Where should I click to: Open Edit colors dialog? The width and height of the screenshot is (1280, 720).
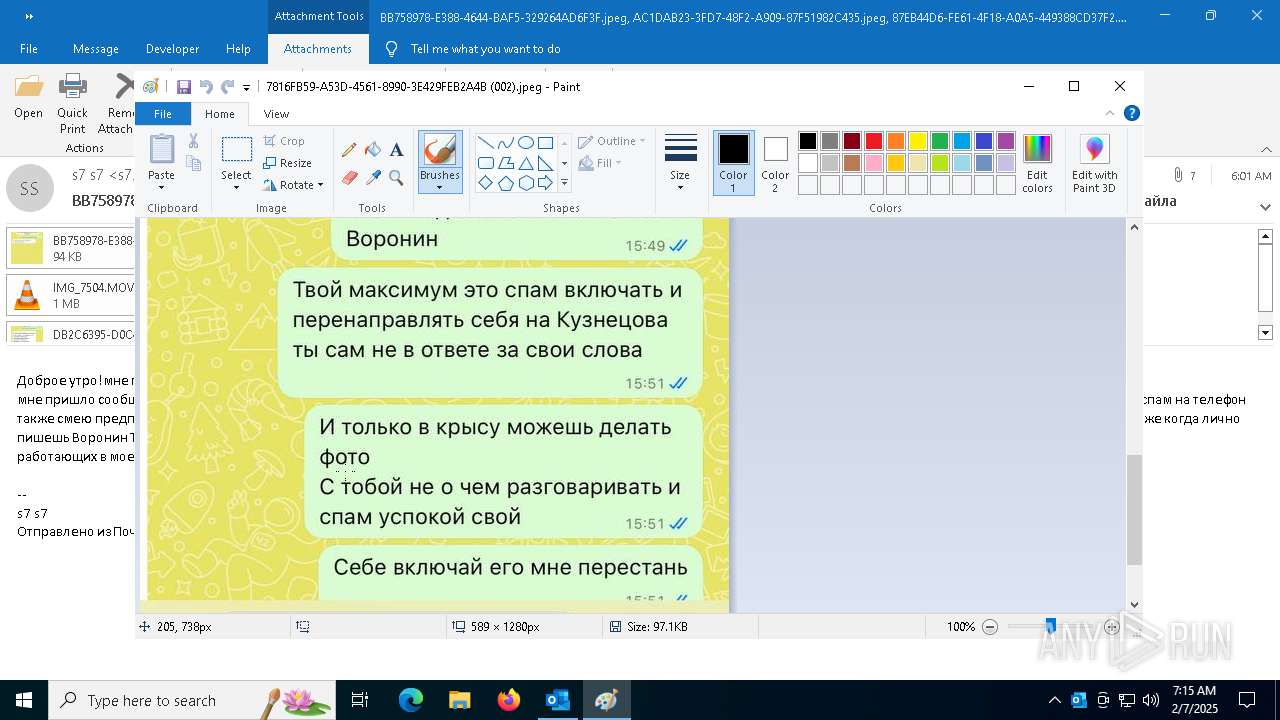(x=1037, y=162)
